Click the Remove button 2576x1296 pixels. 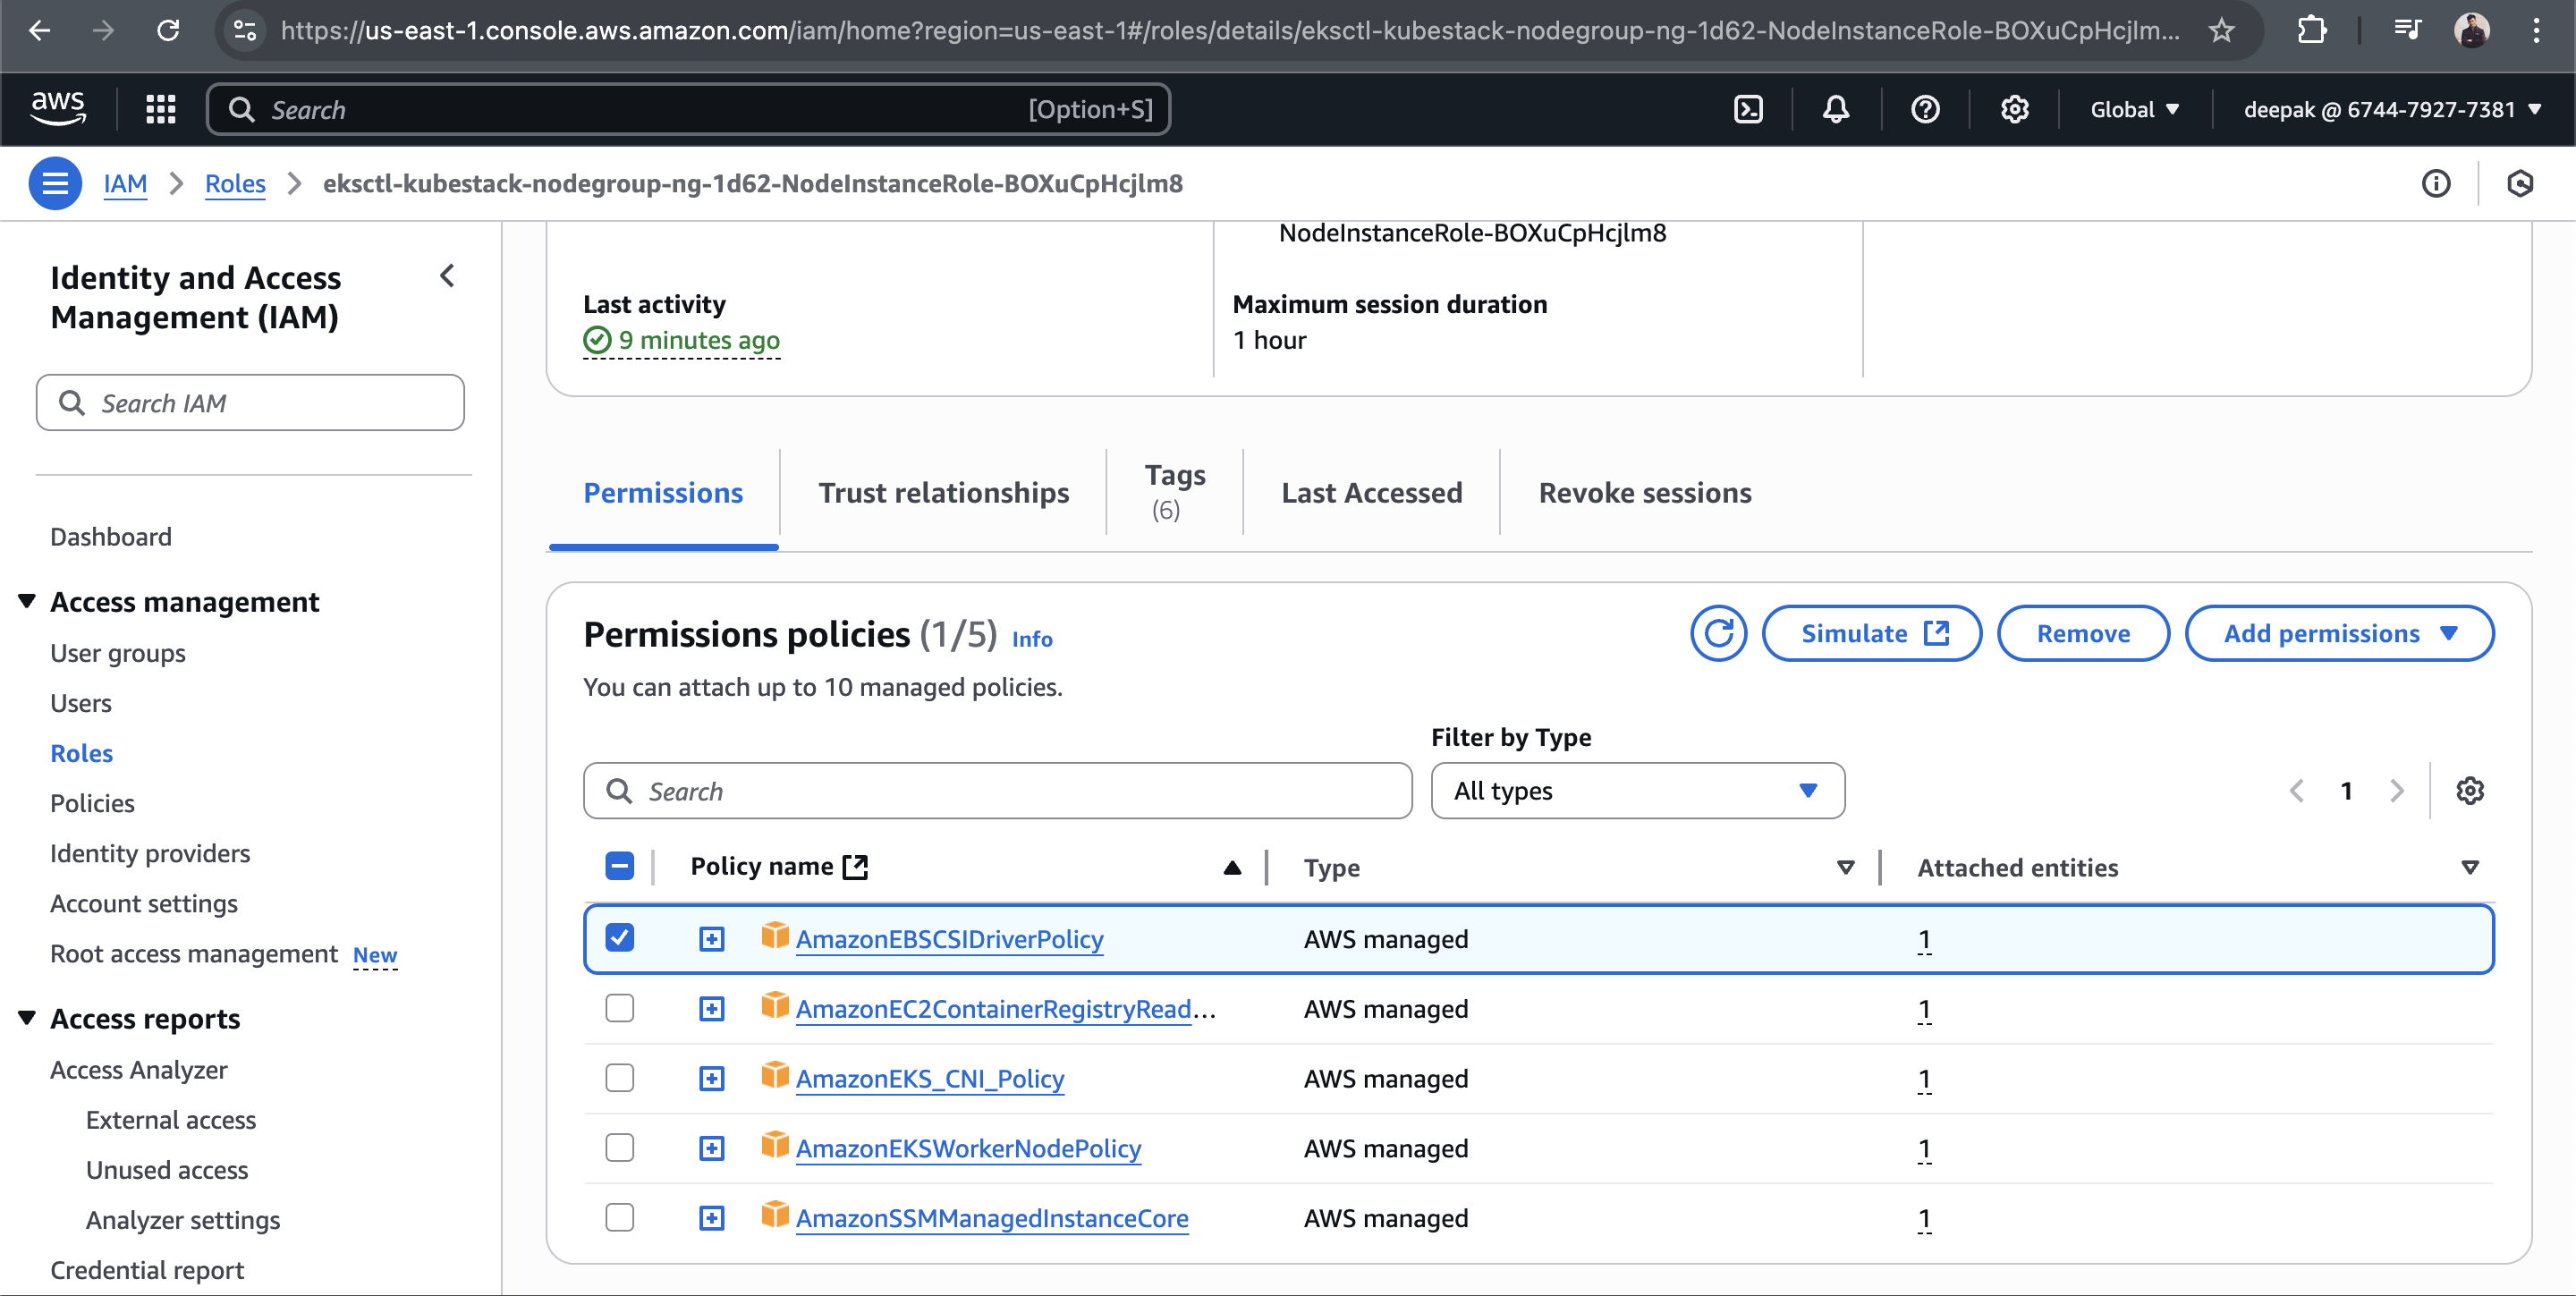click(2083, 633)
